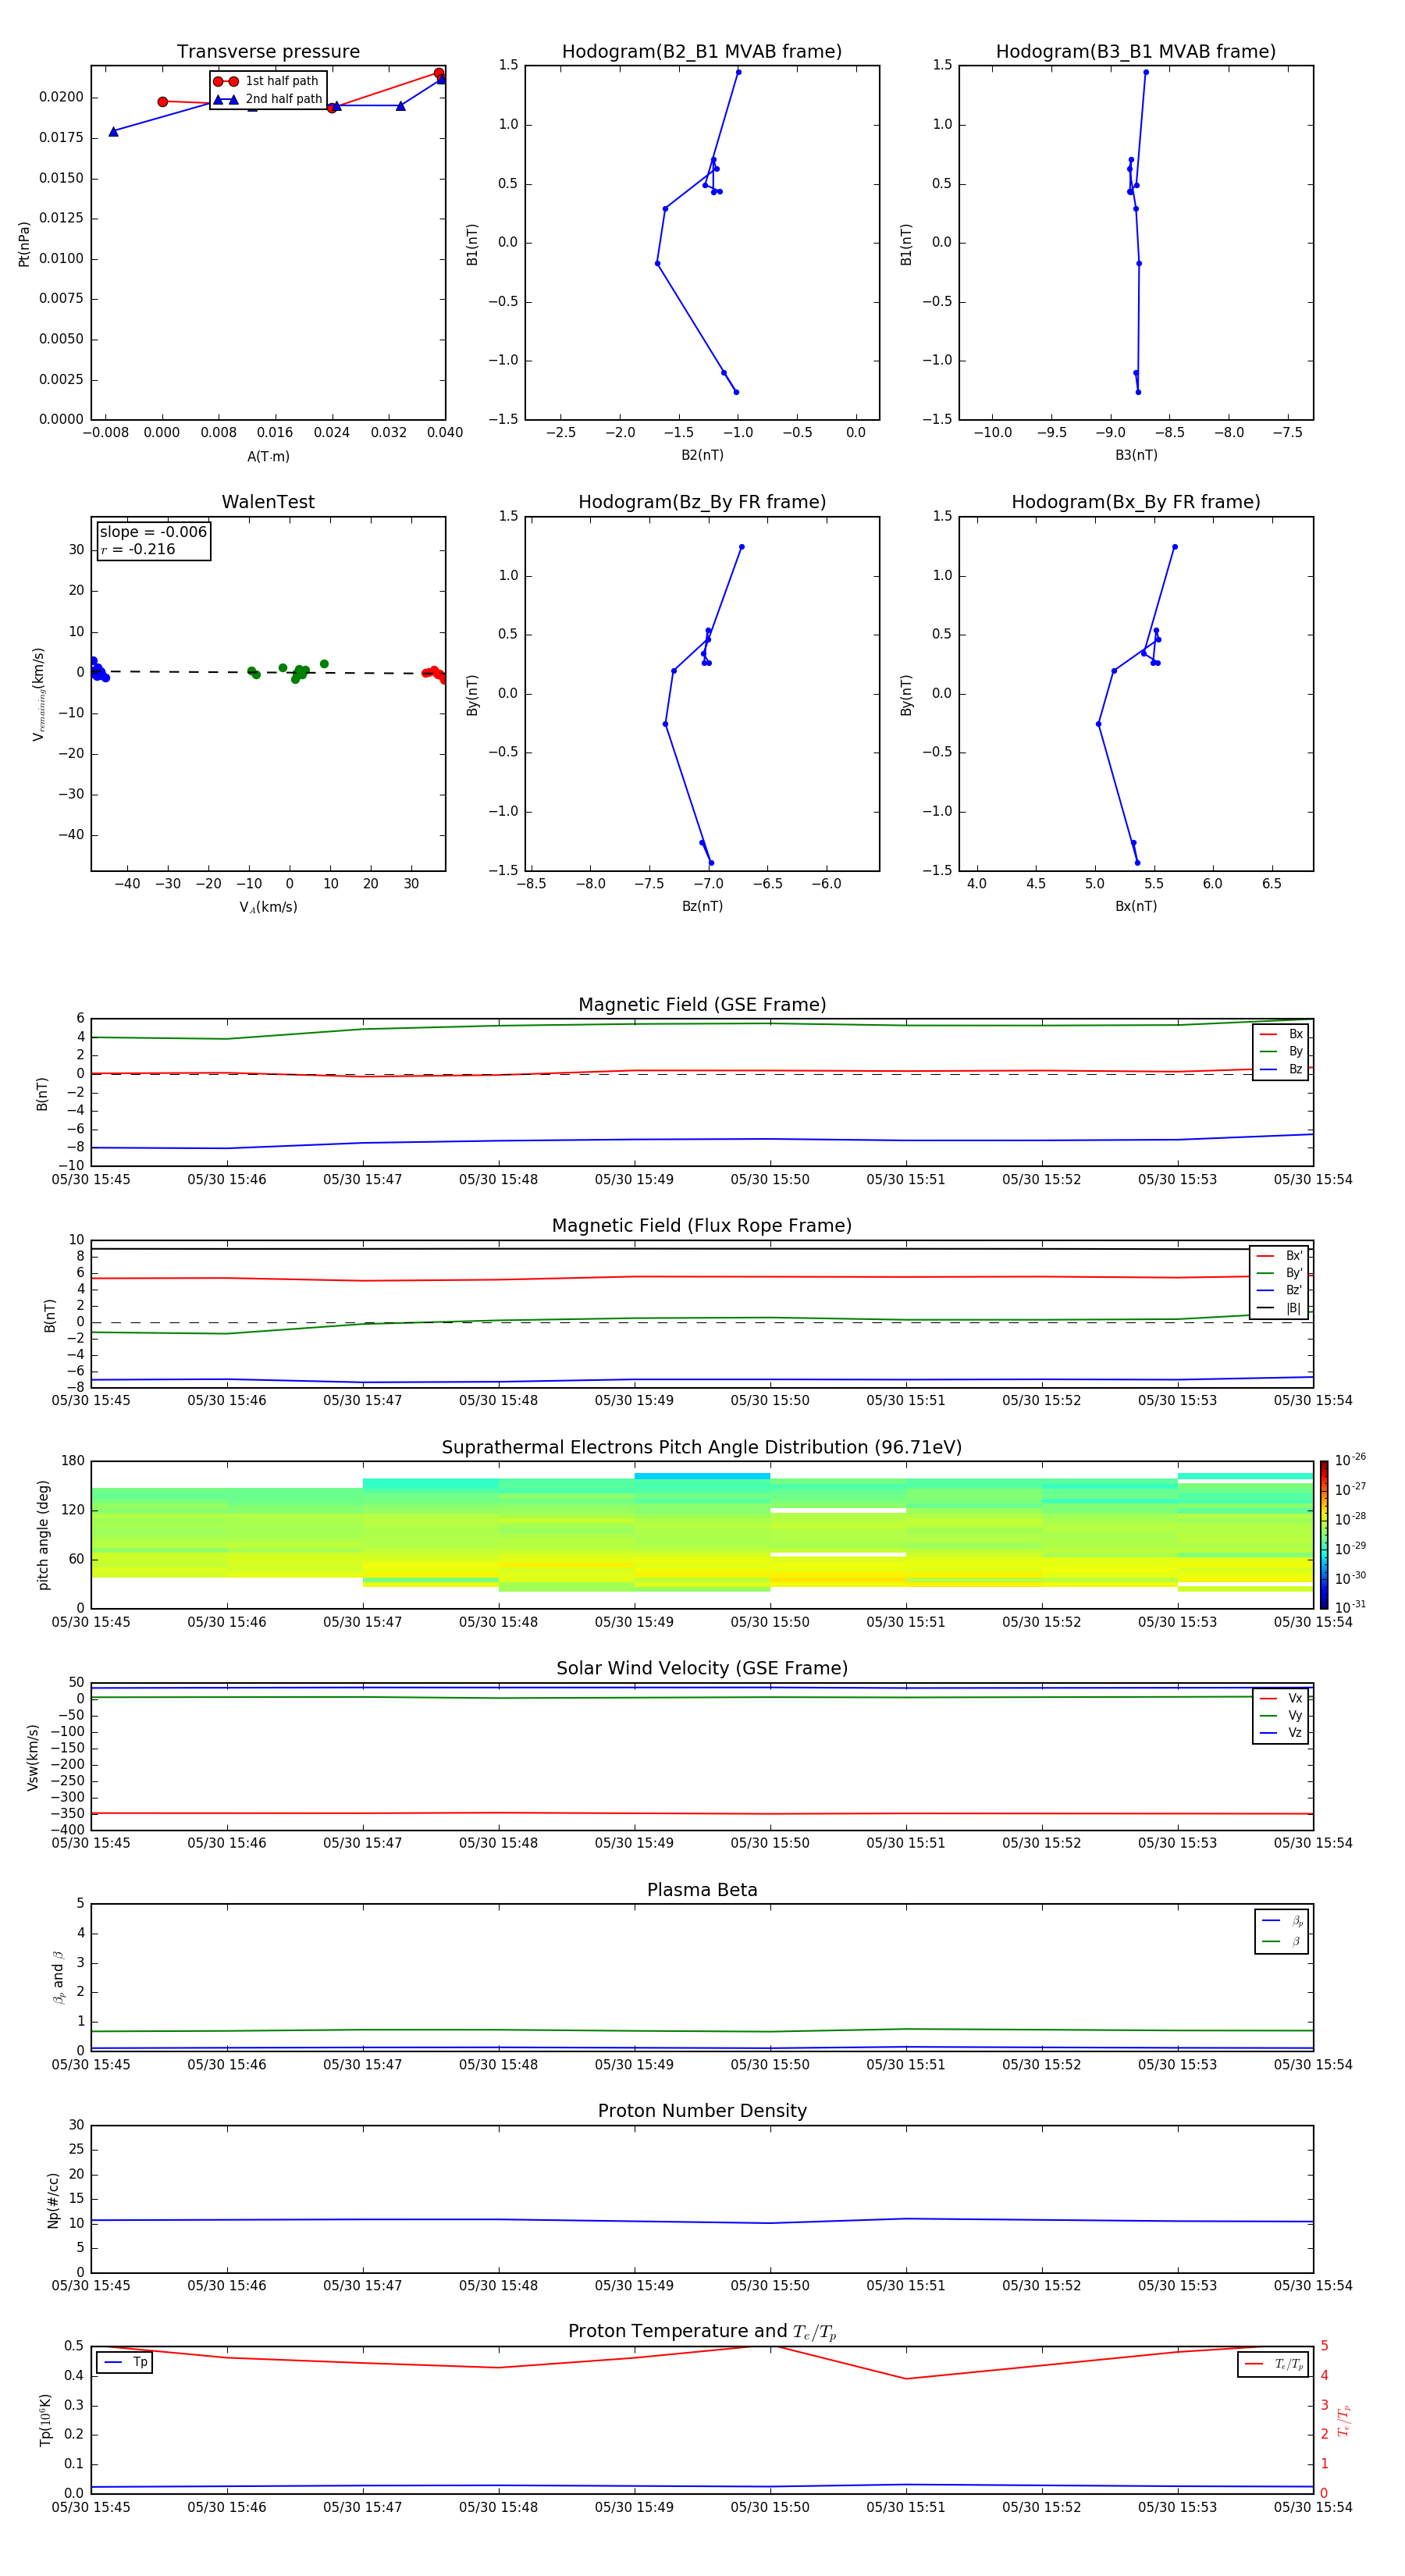Click the "Magnetic Field (Flux Rope Frame)" title

coord(702,1226)
